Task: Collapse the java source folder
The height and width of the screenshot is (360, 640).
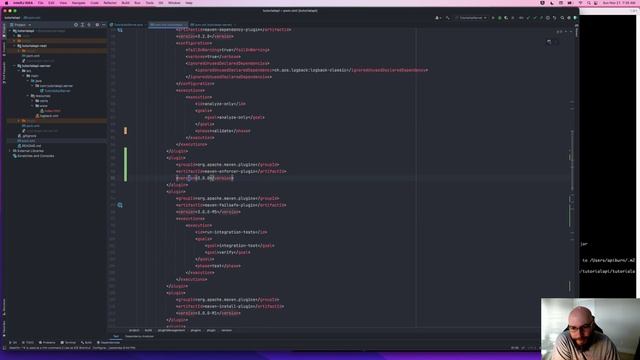Action: (28, 81)
